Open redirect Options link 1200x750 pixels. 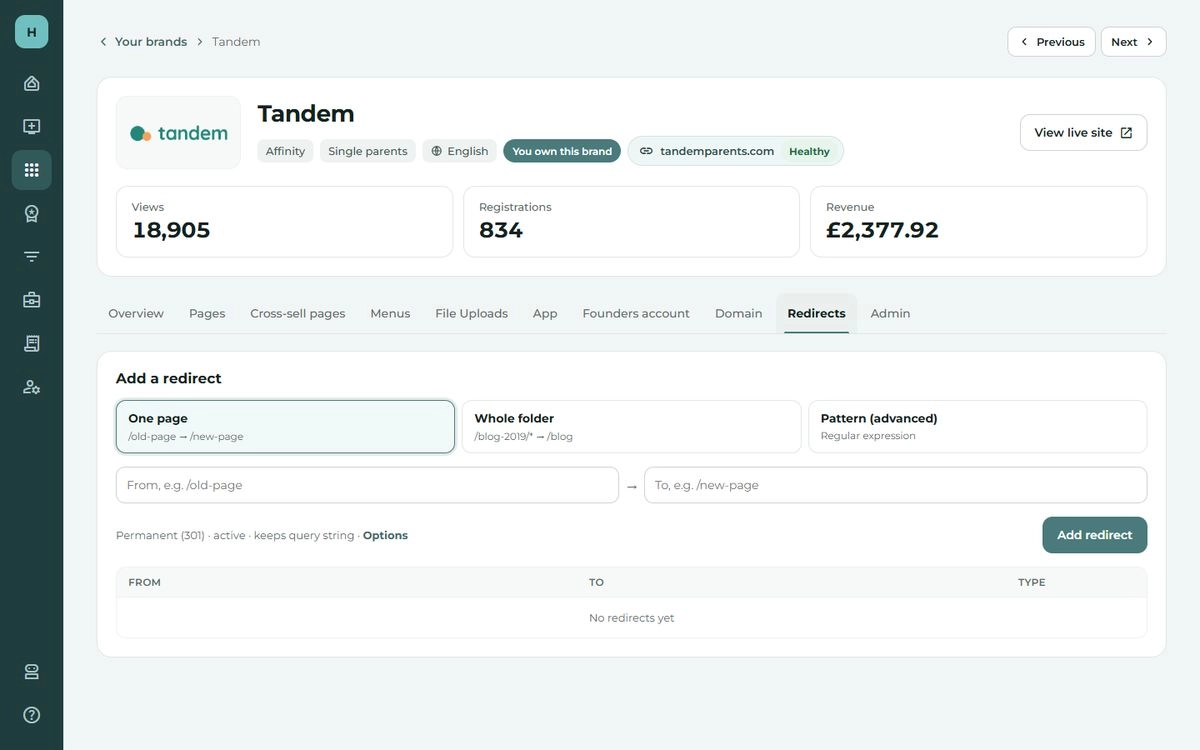coord(385,536)
